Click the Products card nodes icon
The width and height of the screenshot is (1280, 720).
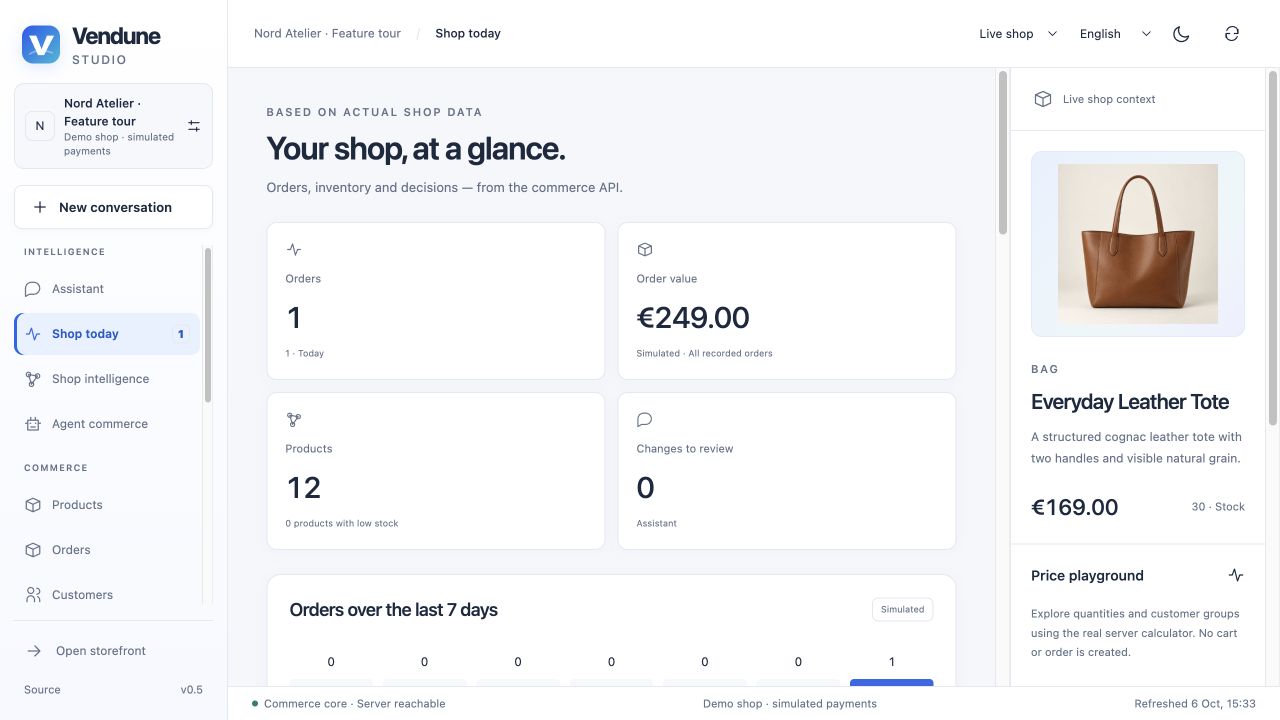[x=294, y=420]
